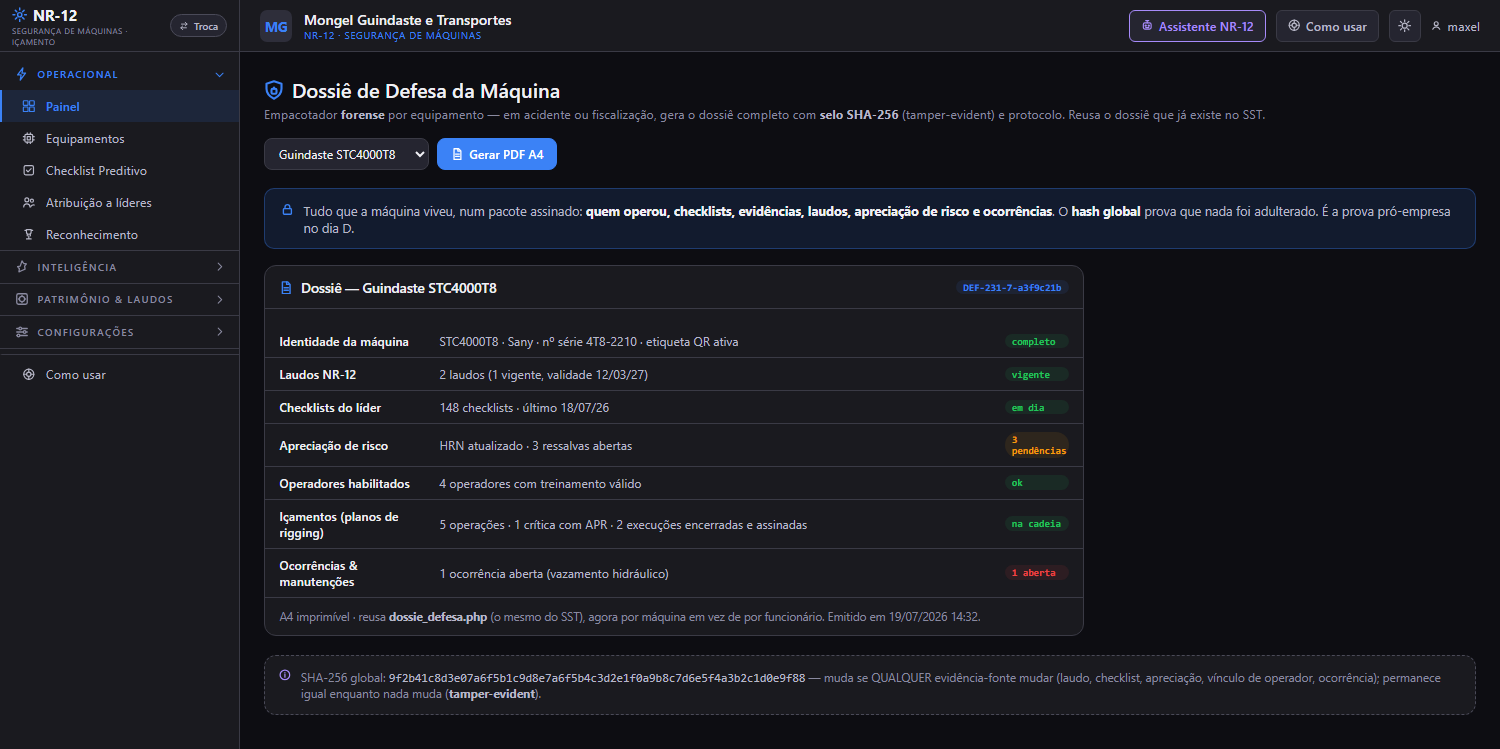The width and height of the screenshot is (1500, 749).
Task: Click the Configurações sliders icon
Action: pos(22,332)
